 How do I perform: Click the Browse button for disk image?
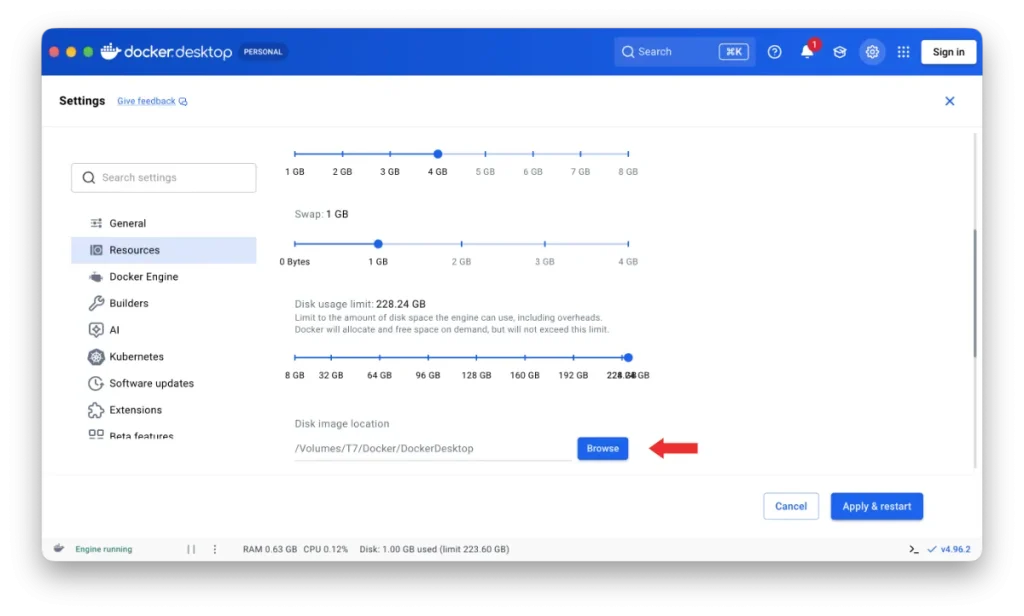[x=602, y=448]
